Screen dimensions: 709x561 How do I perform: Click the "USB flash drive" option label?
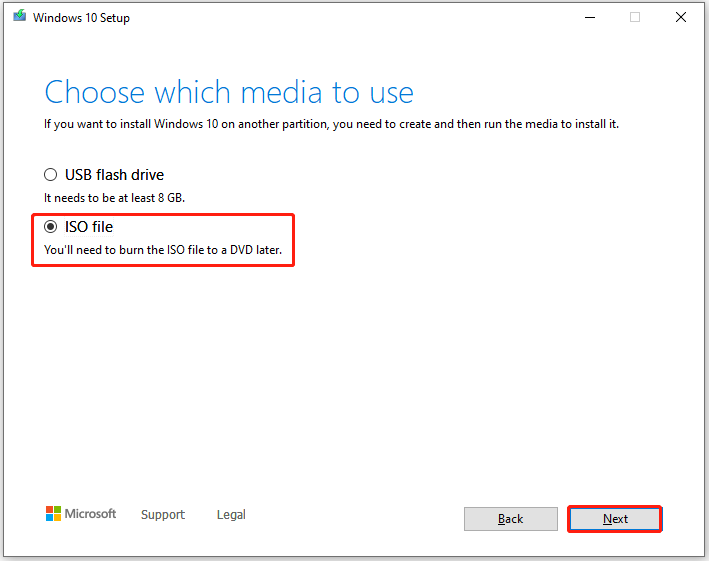pyautogui.click(x=114, y=175)
